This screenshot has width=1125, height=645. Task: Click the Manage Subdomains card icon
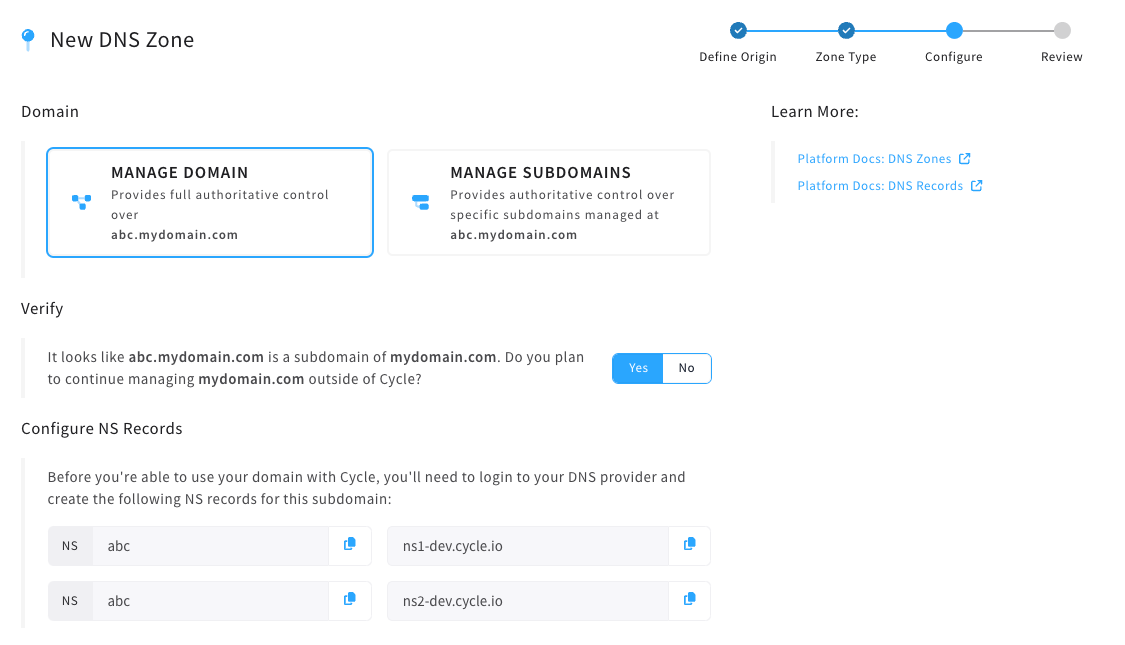coord(420,202)
